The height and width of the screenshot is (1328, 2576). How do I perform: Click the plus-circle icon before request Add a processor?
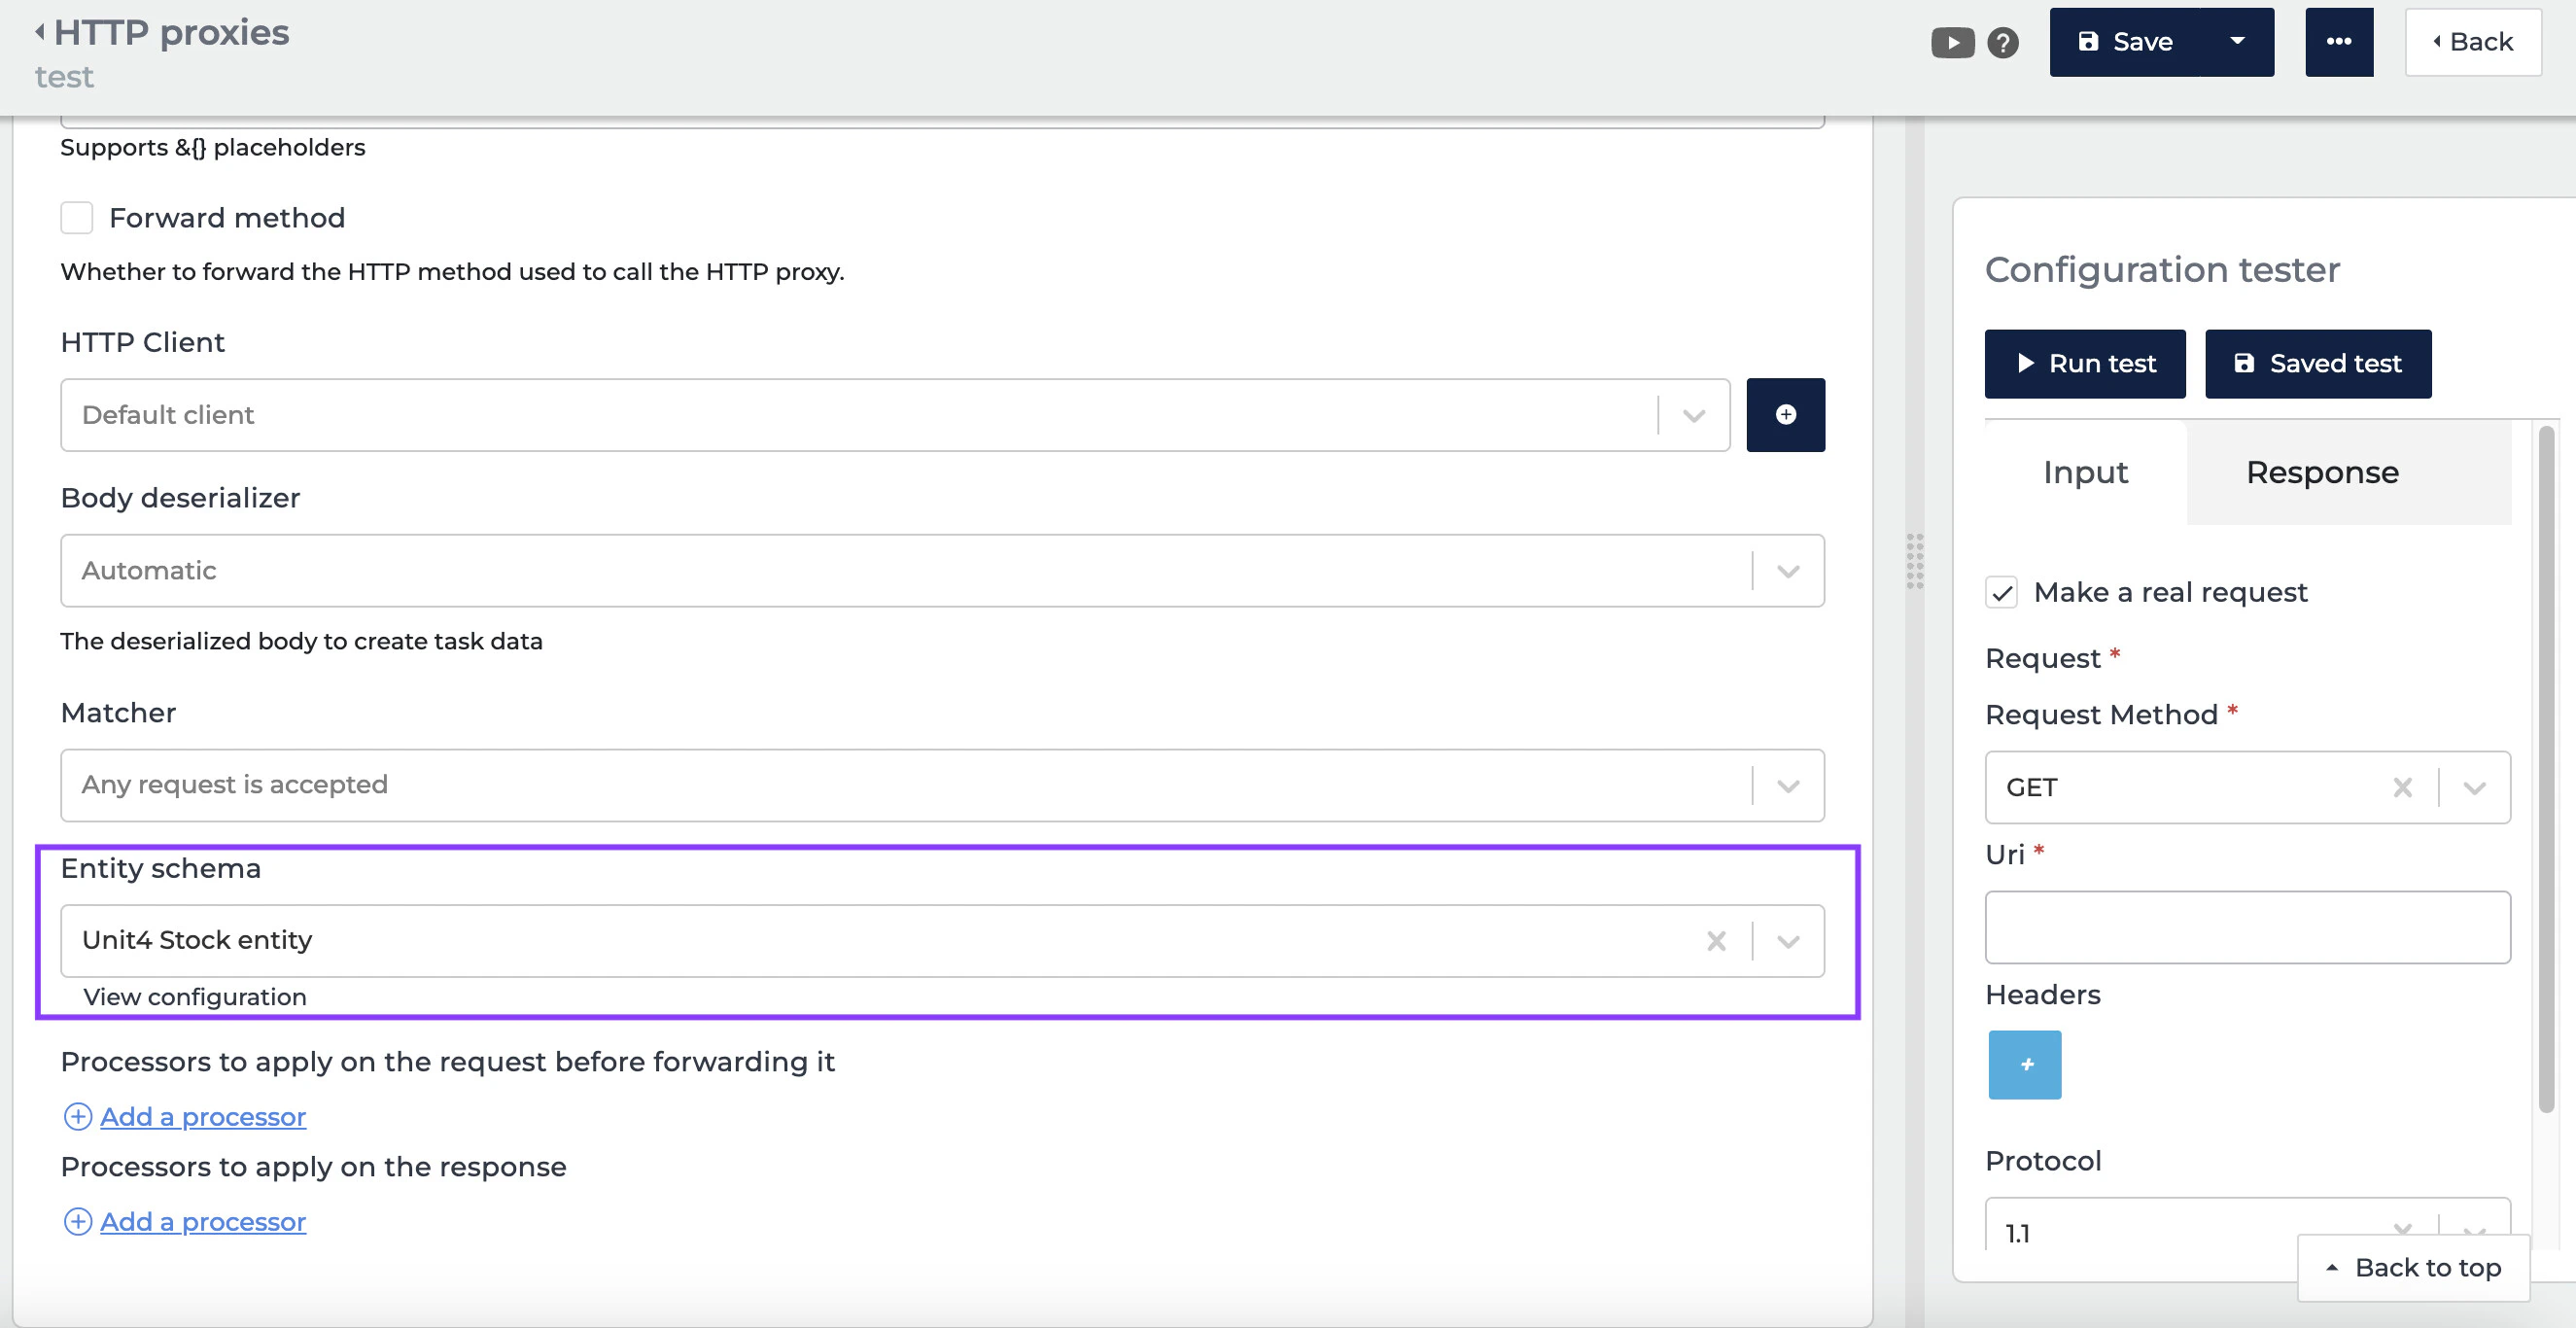78,1117
